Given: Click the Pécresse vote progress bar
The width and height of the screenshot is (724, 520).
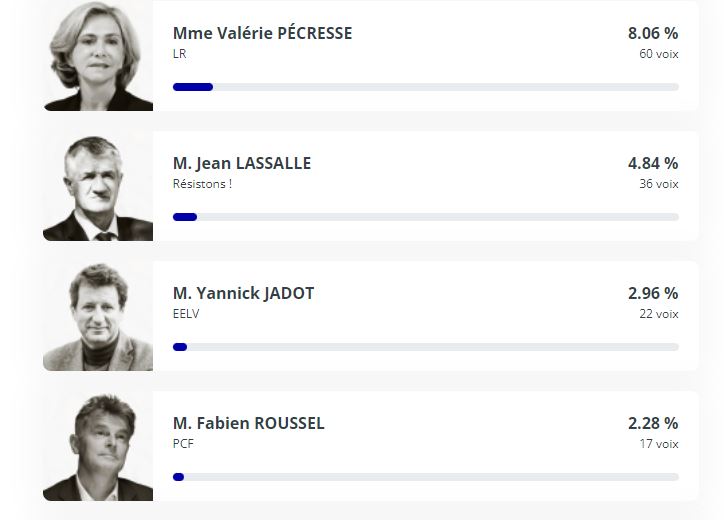Looking at the screenshot, I should point(426,87).
